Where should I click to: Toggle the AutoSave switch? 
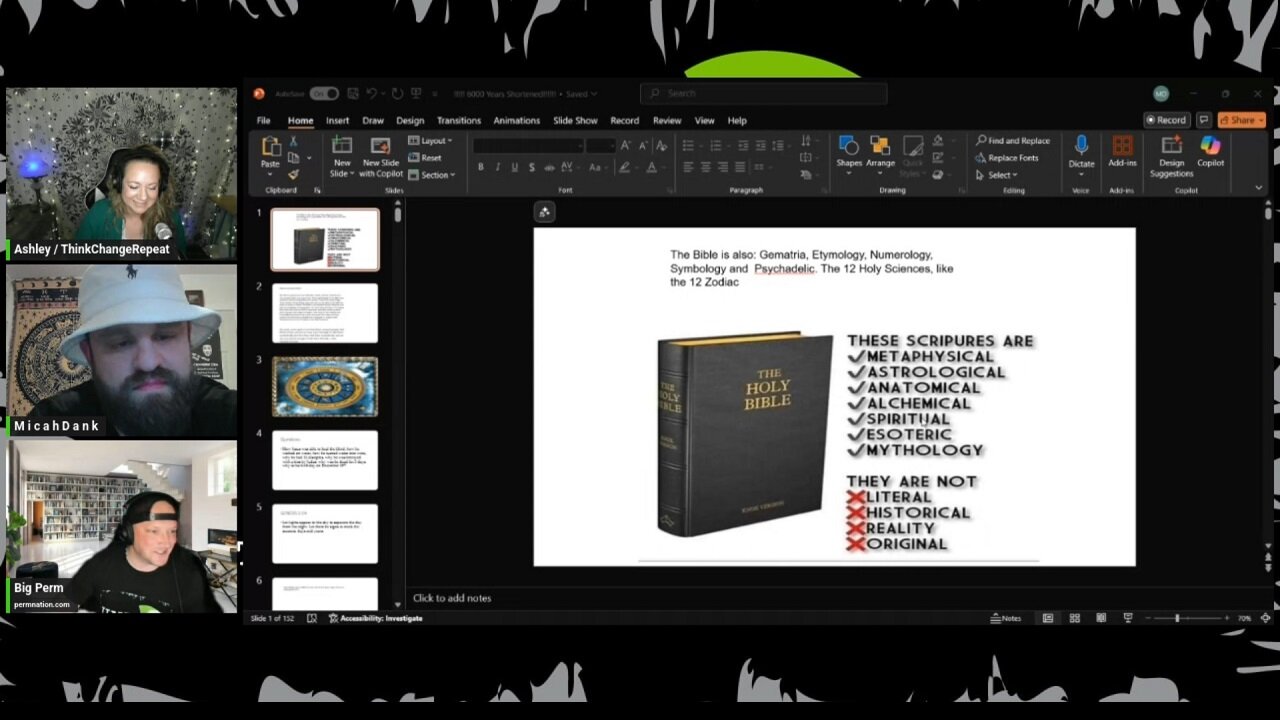(x=324, y=94)
